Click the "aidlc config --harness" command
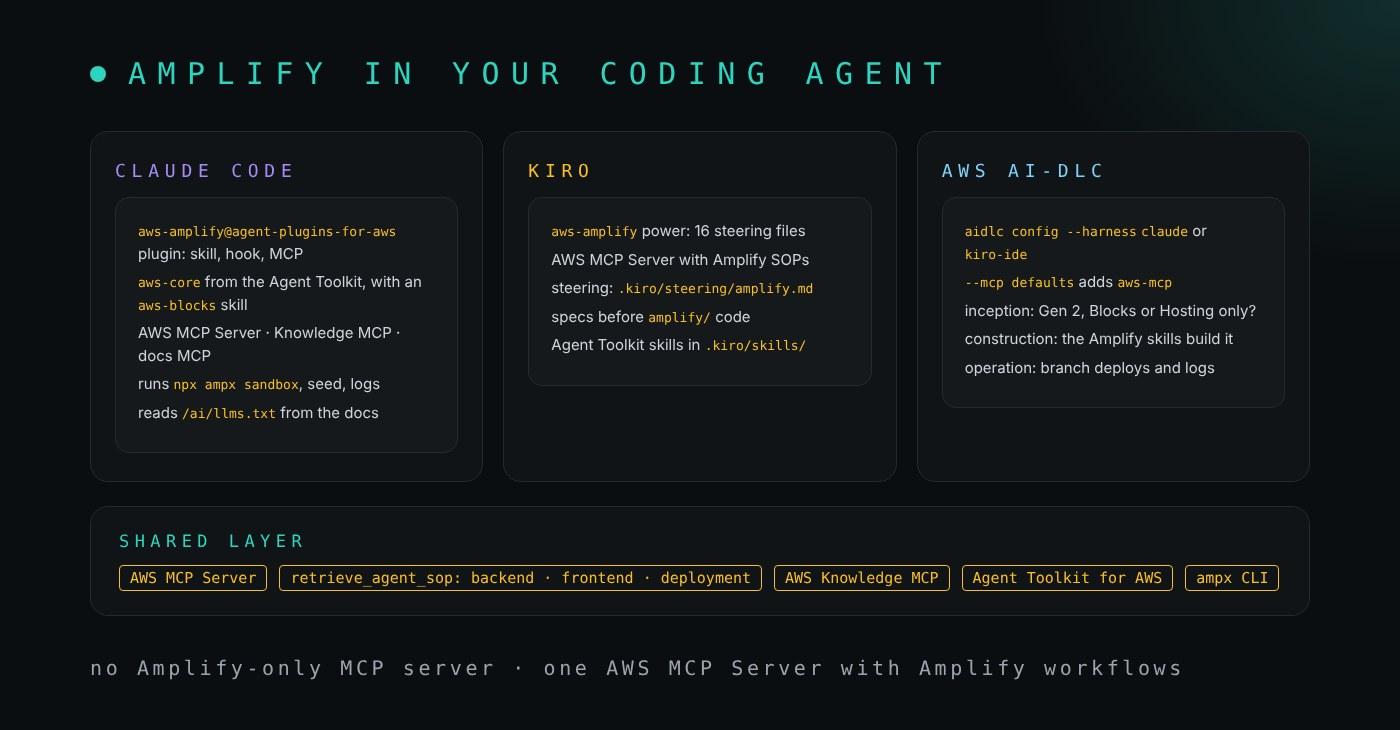Viewport: 1400px width, 730px height. pos(1051,232)
